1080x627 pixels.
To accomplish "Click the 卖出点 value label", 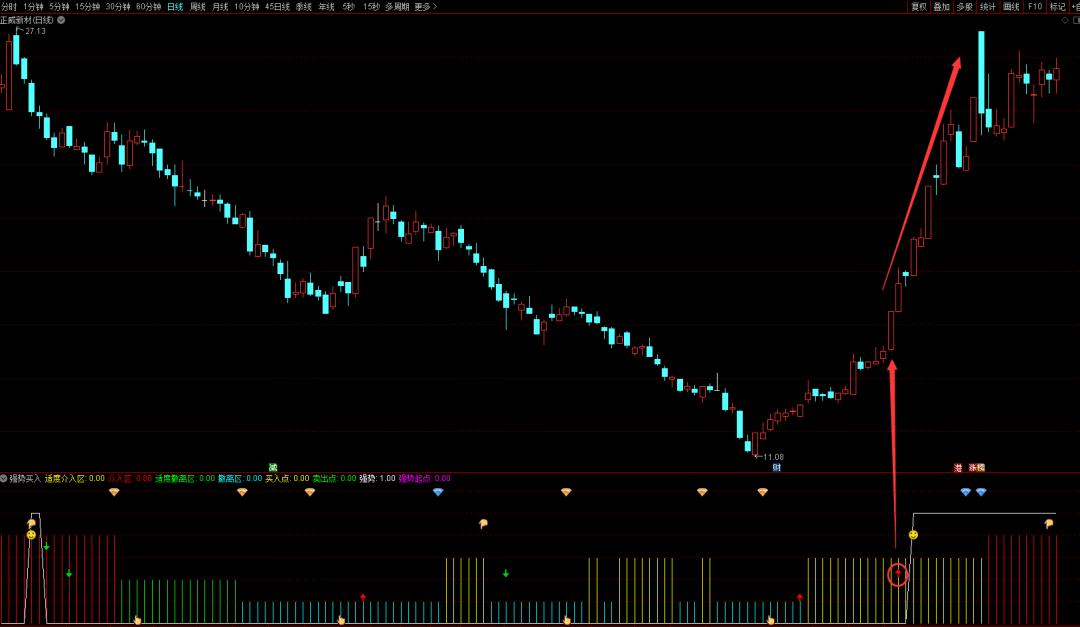I will coord(334,478).
